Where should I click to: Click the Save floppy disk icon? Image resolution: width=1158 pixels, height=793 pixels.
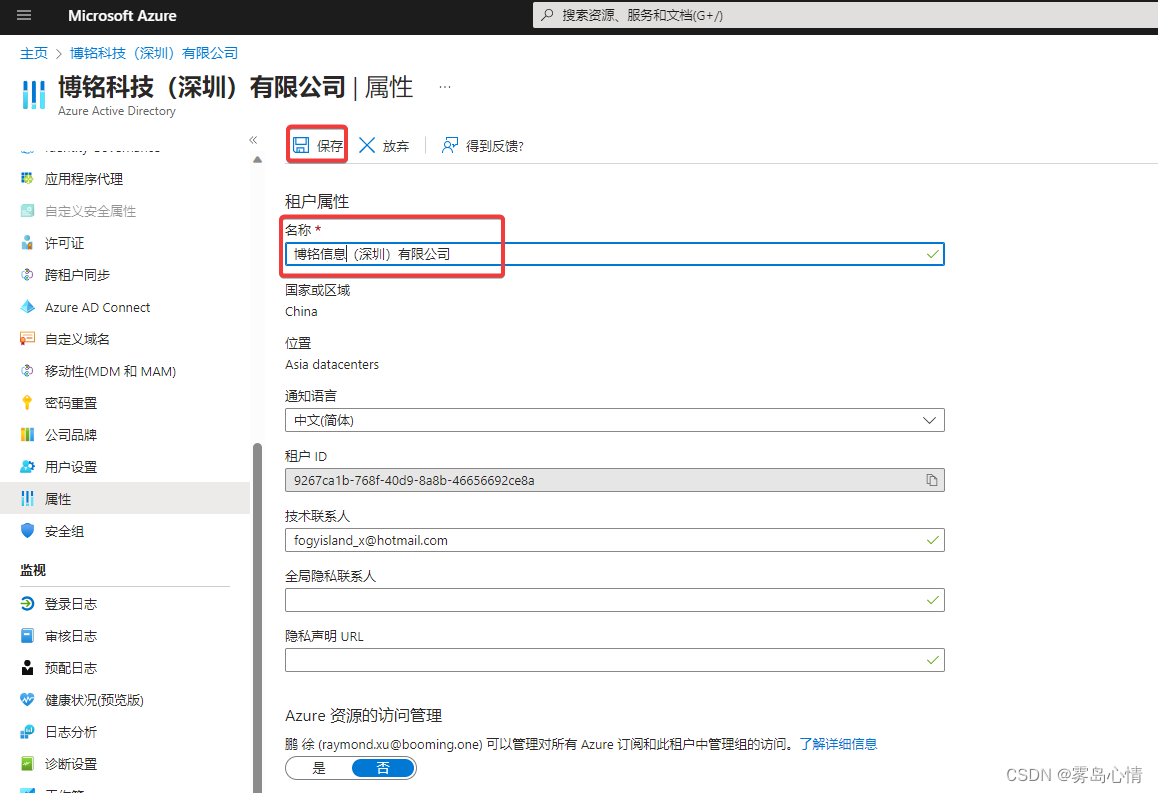click(301, 145)
